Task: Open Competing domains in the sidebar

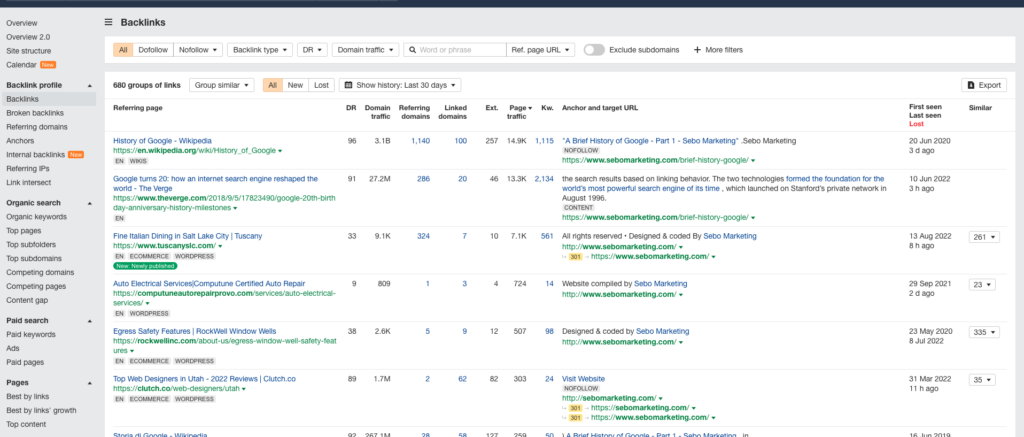Action: click(40, 272)
